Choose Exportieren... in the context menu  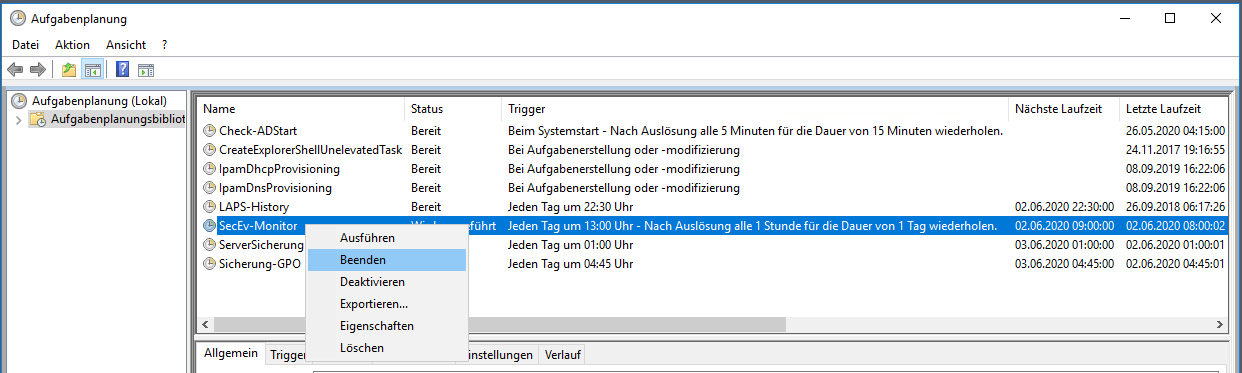(x=387, y=304)
